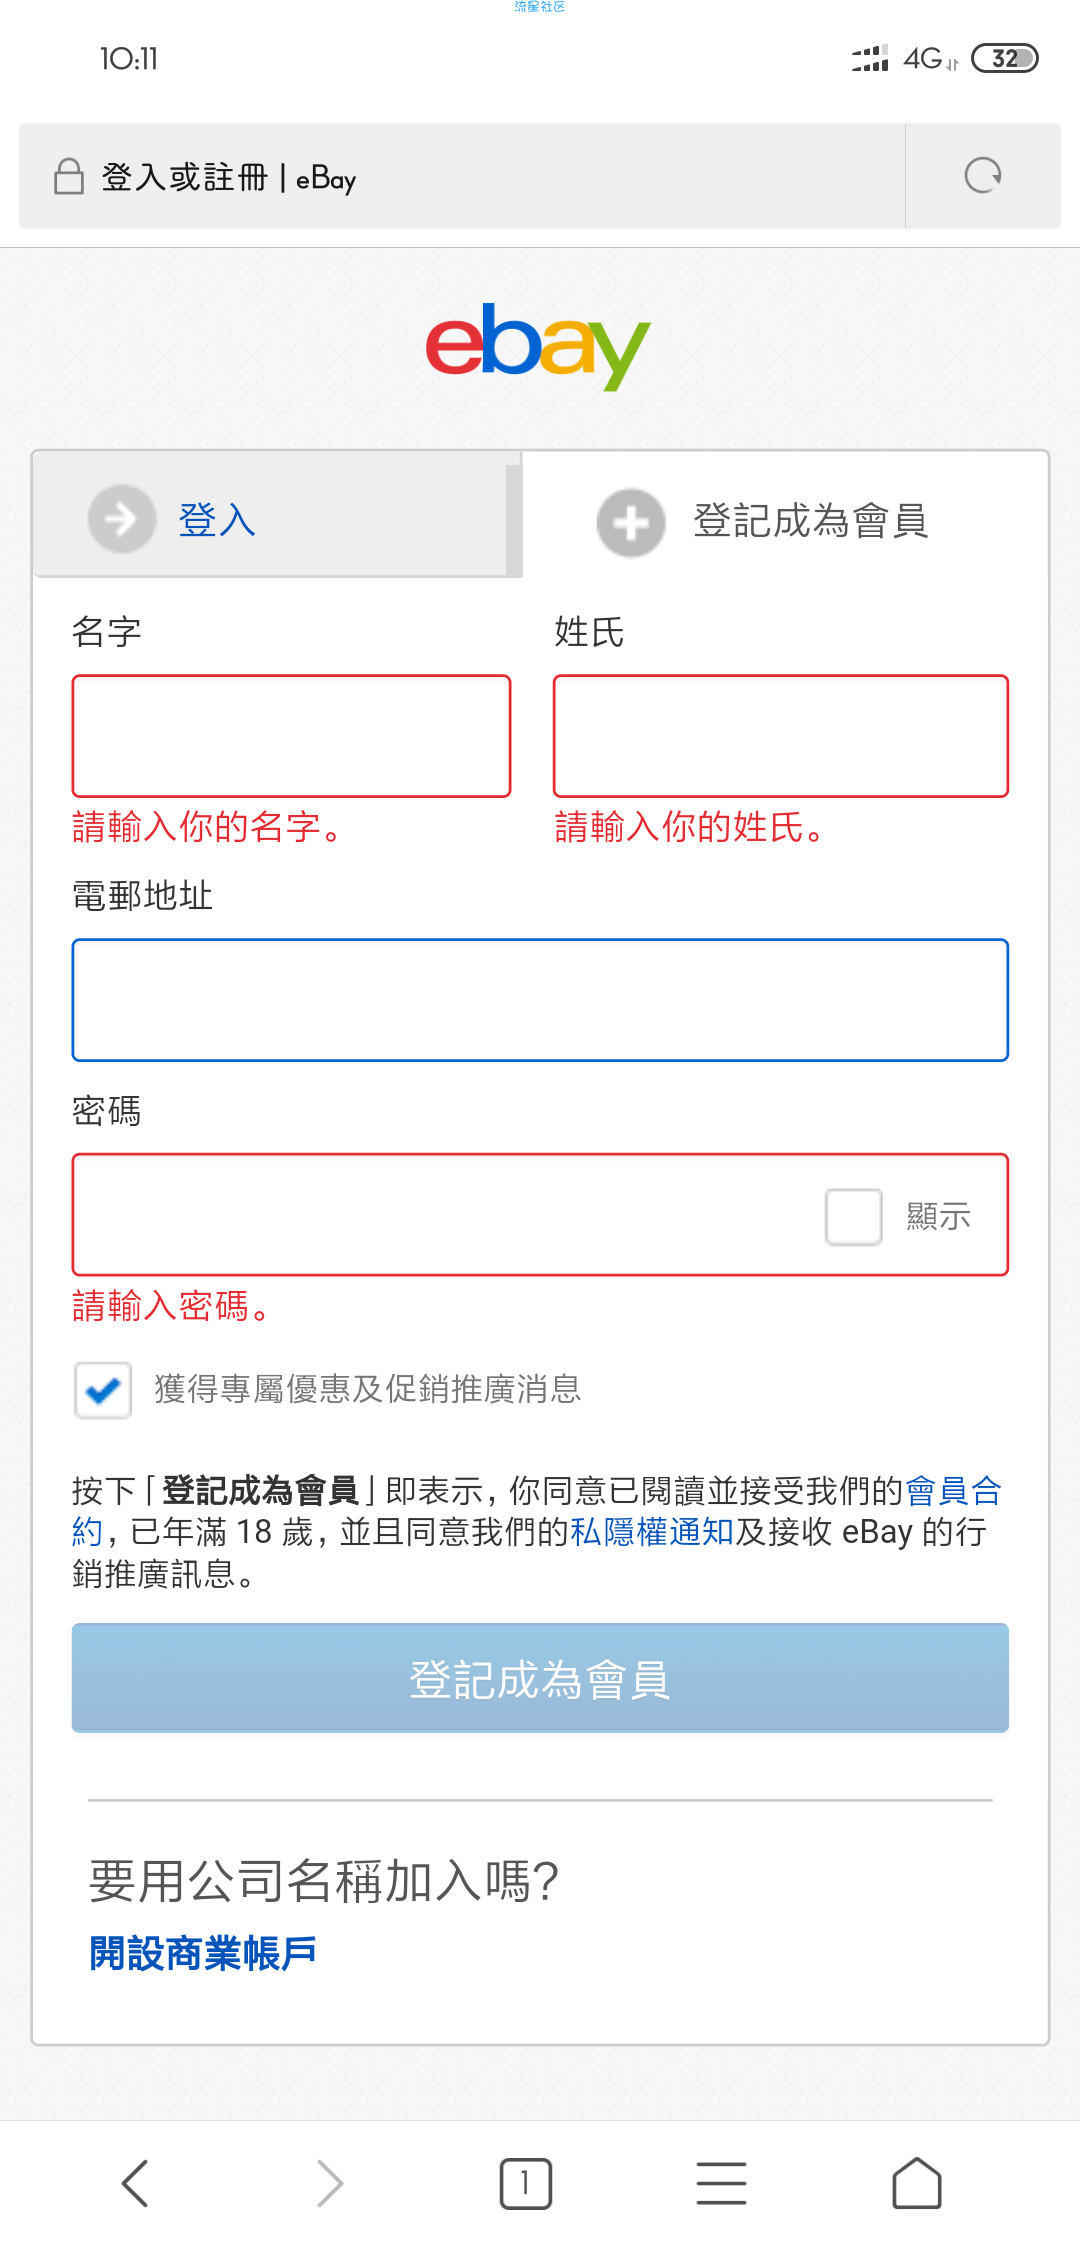Tap the eBay logo
This screenshot has width=1080, height=2248.
(x=538, y=346)
